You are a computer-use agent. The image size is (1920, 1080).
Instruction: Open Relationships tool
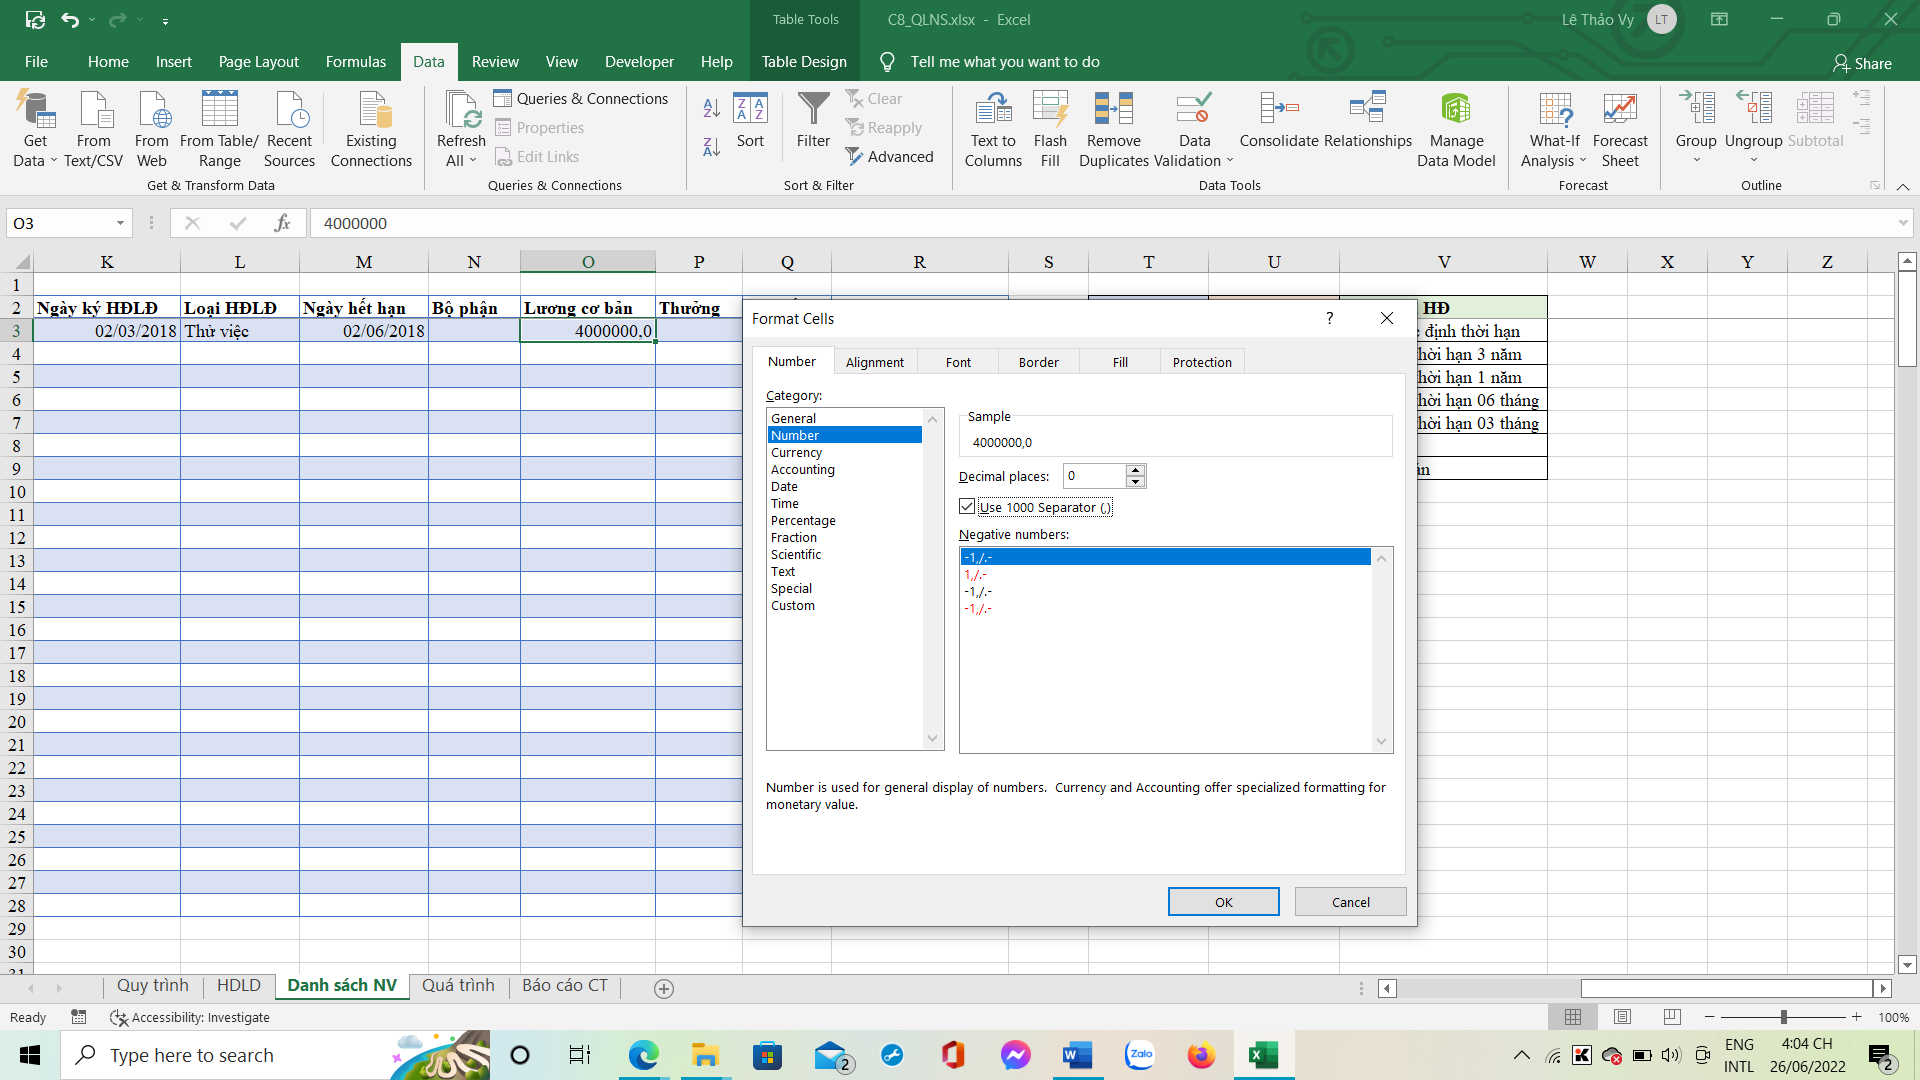point(1367,120)
